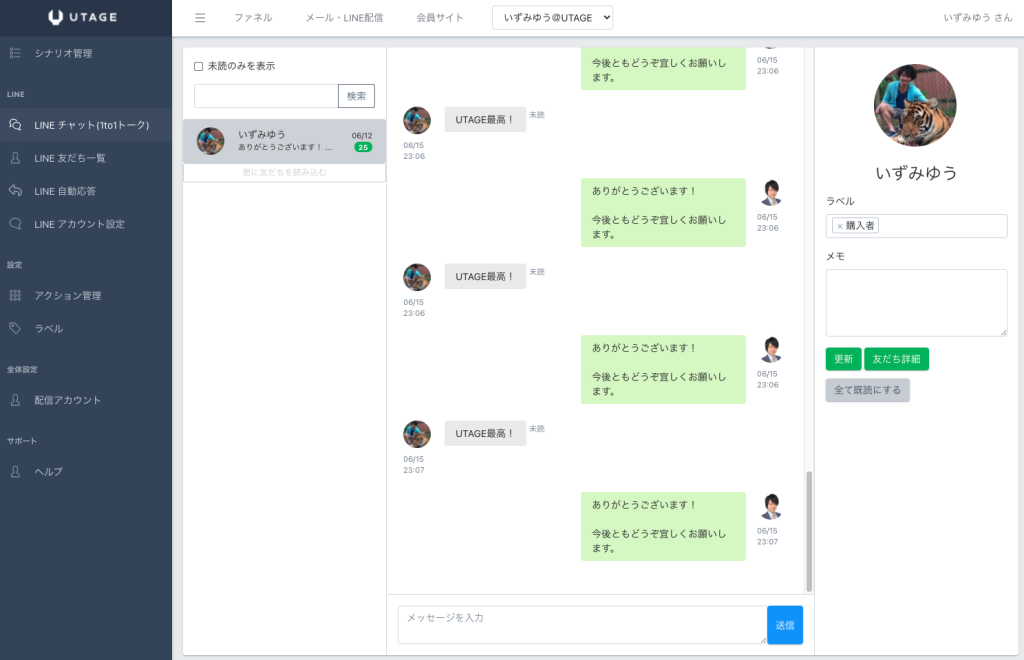Image resolution: width=1024 pixels, height=660 pixels.
Task: Open LINE 友だち一覧 in sidebar
Action: [x=69, y=158]
